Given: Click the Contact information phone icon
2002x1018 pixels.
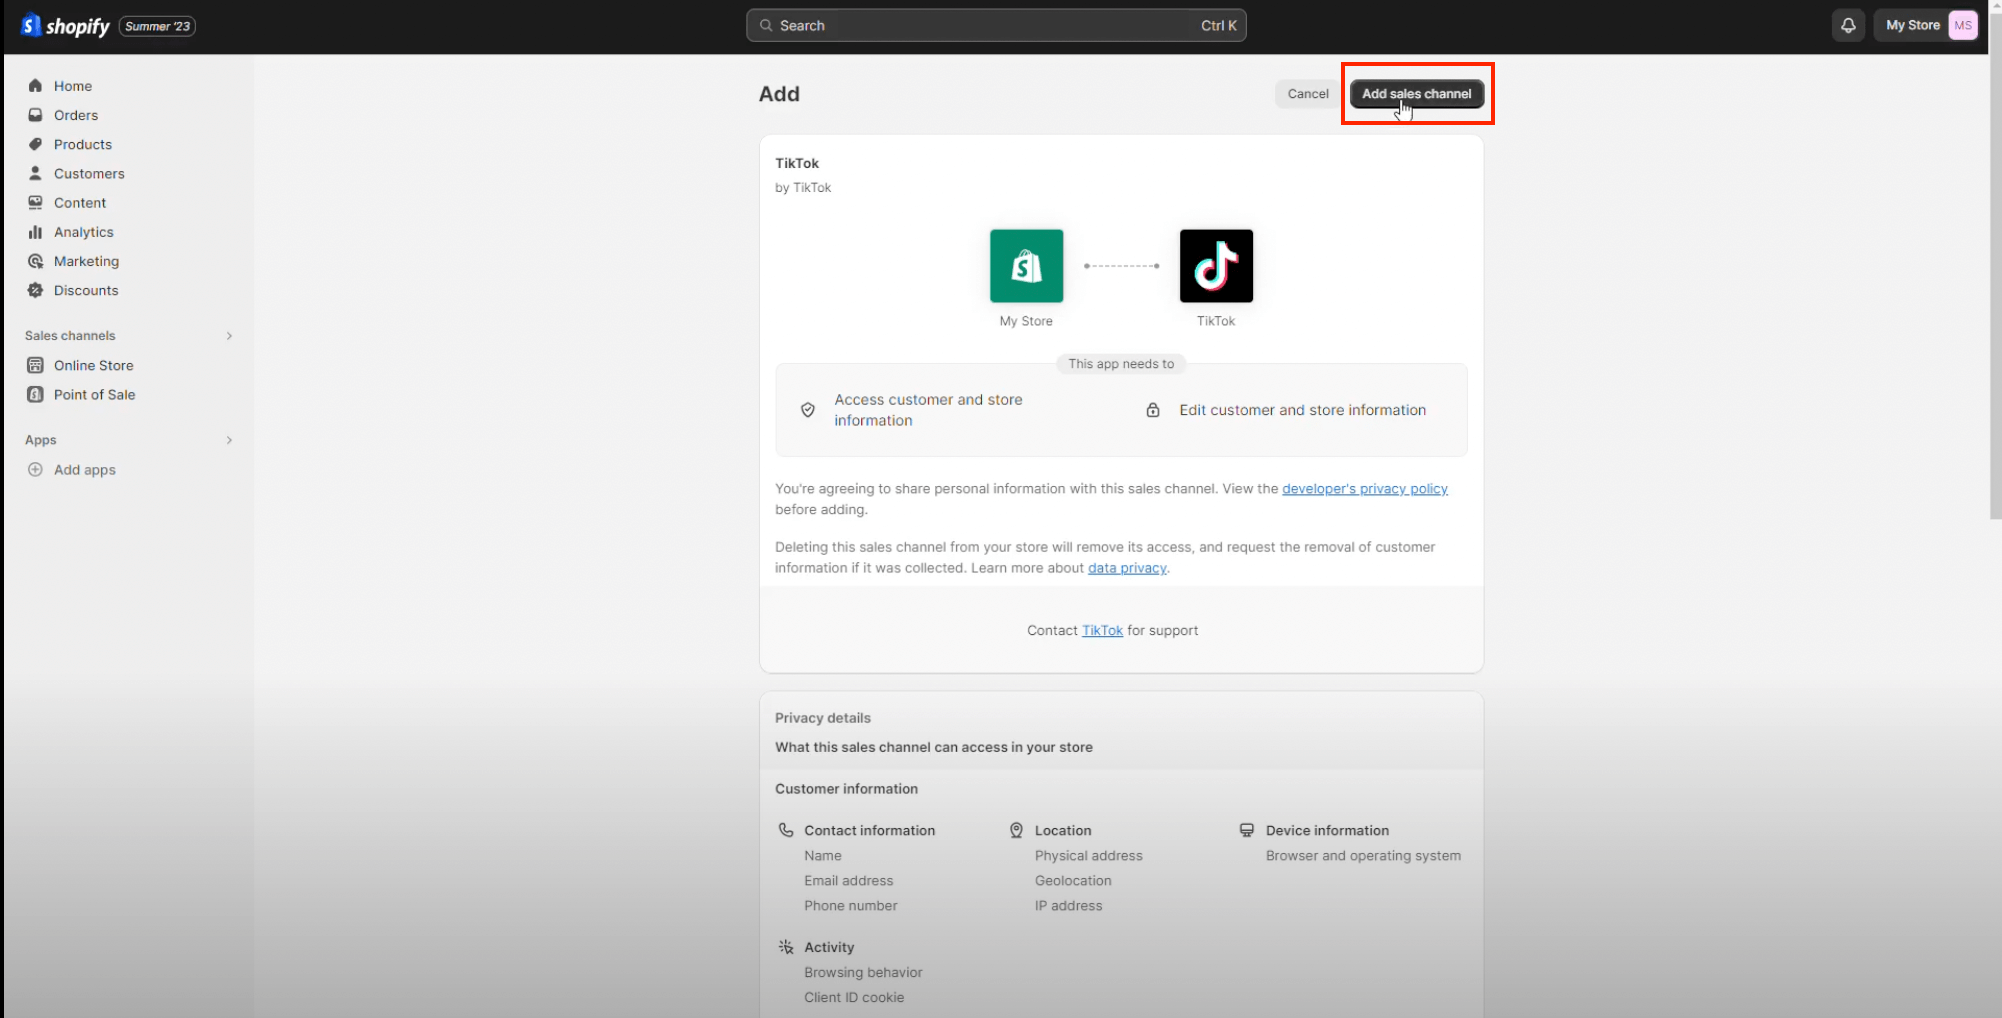Looking at the screenshot, I should [x=786, y=830].
